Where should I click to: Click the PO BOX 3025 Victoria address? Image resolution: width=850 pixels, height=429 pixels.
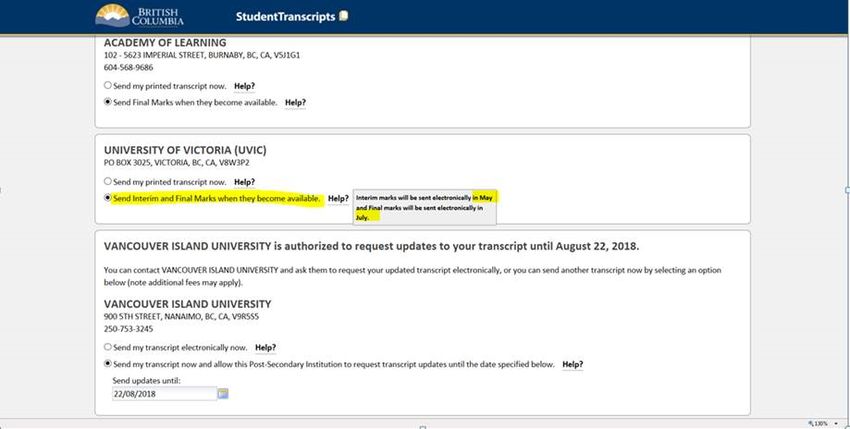pos(177,163)
